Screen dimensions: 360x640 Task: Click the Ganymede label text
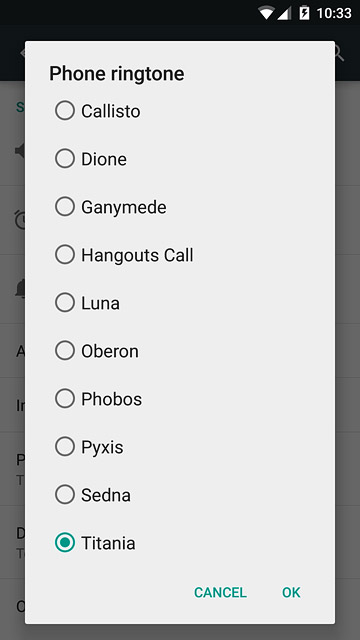pyautogui.click(x=124, y=207)
